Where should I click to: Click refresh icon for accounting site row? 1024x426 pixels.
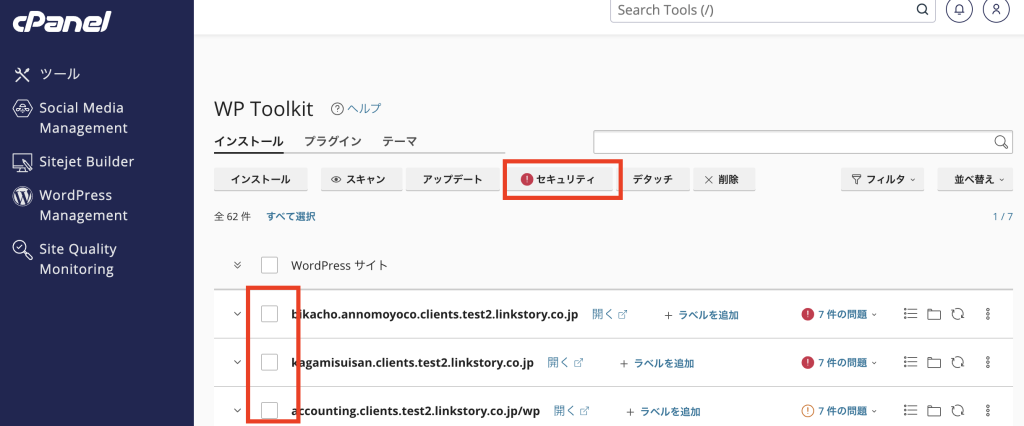[958, 410]
